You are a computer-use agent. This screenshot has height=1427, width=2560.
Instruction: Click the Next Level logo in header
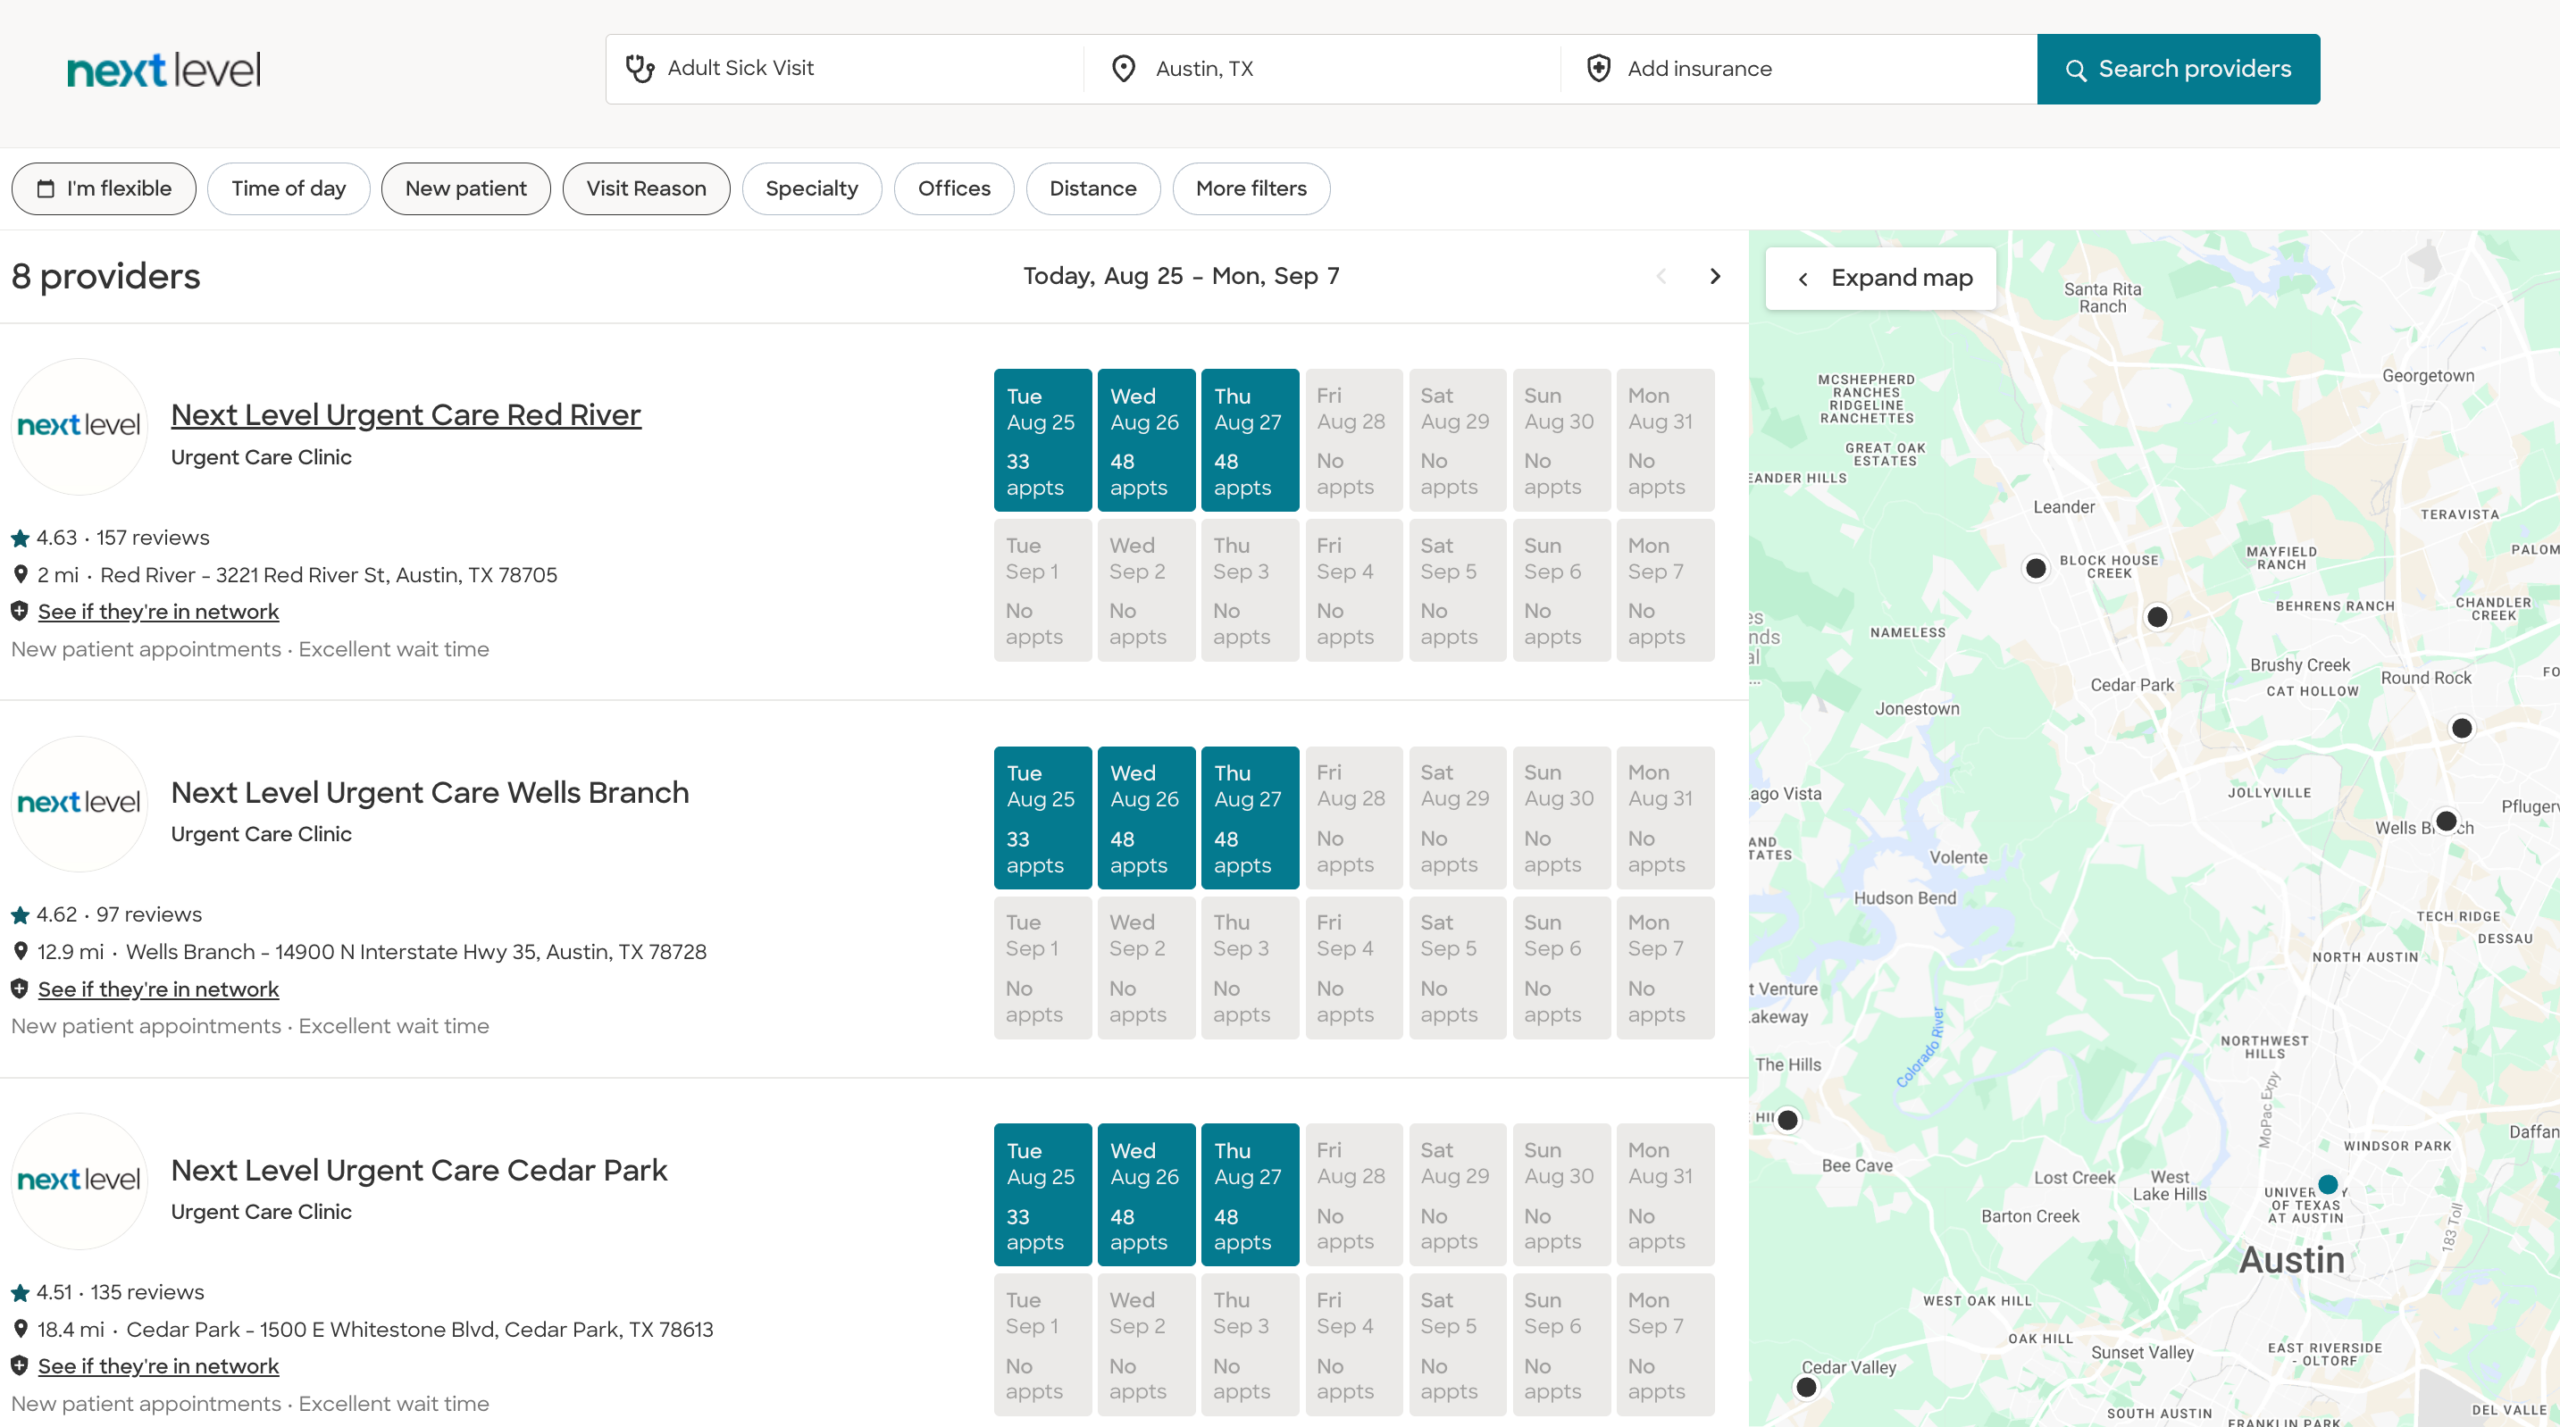coord(164,69)
